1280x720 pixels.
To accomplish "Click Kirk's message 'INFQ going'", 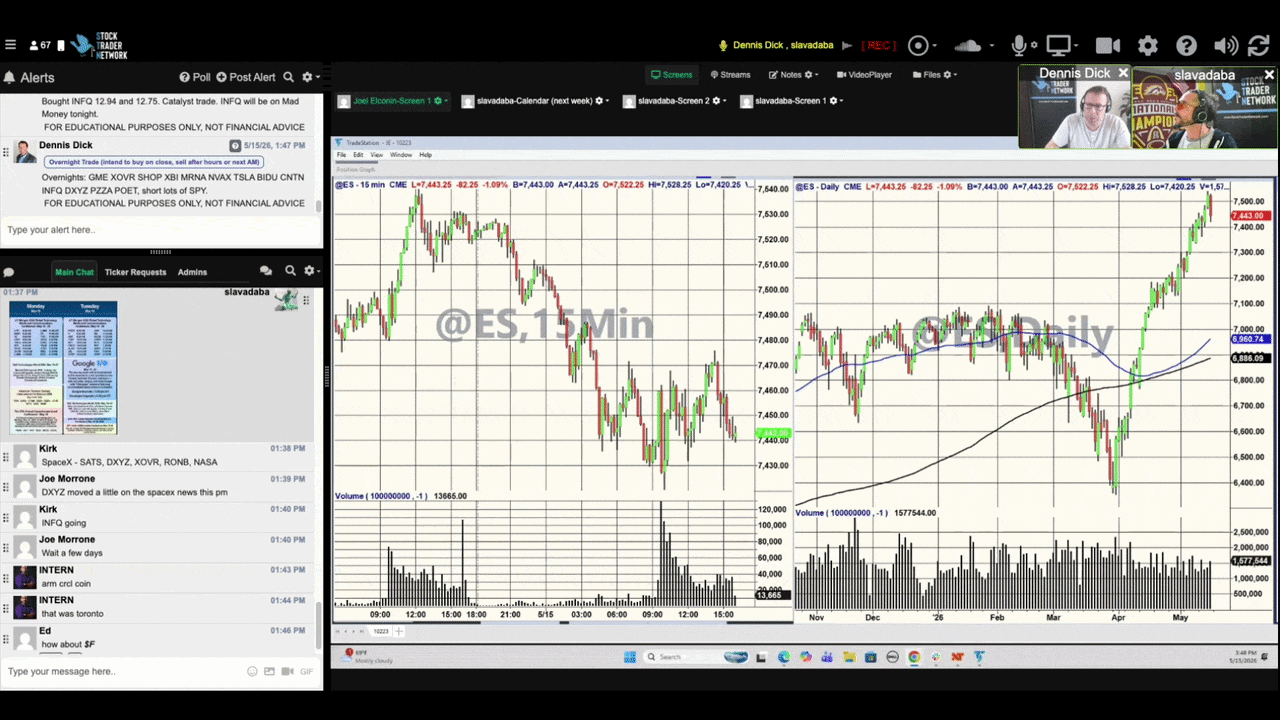I will coord(64,523).
